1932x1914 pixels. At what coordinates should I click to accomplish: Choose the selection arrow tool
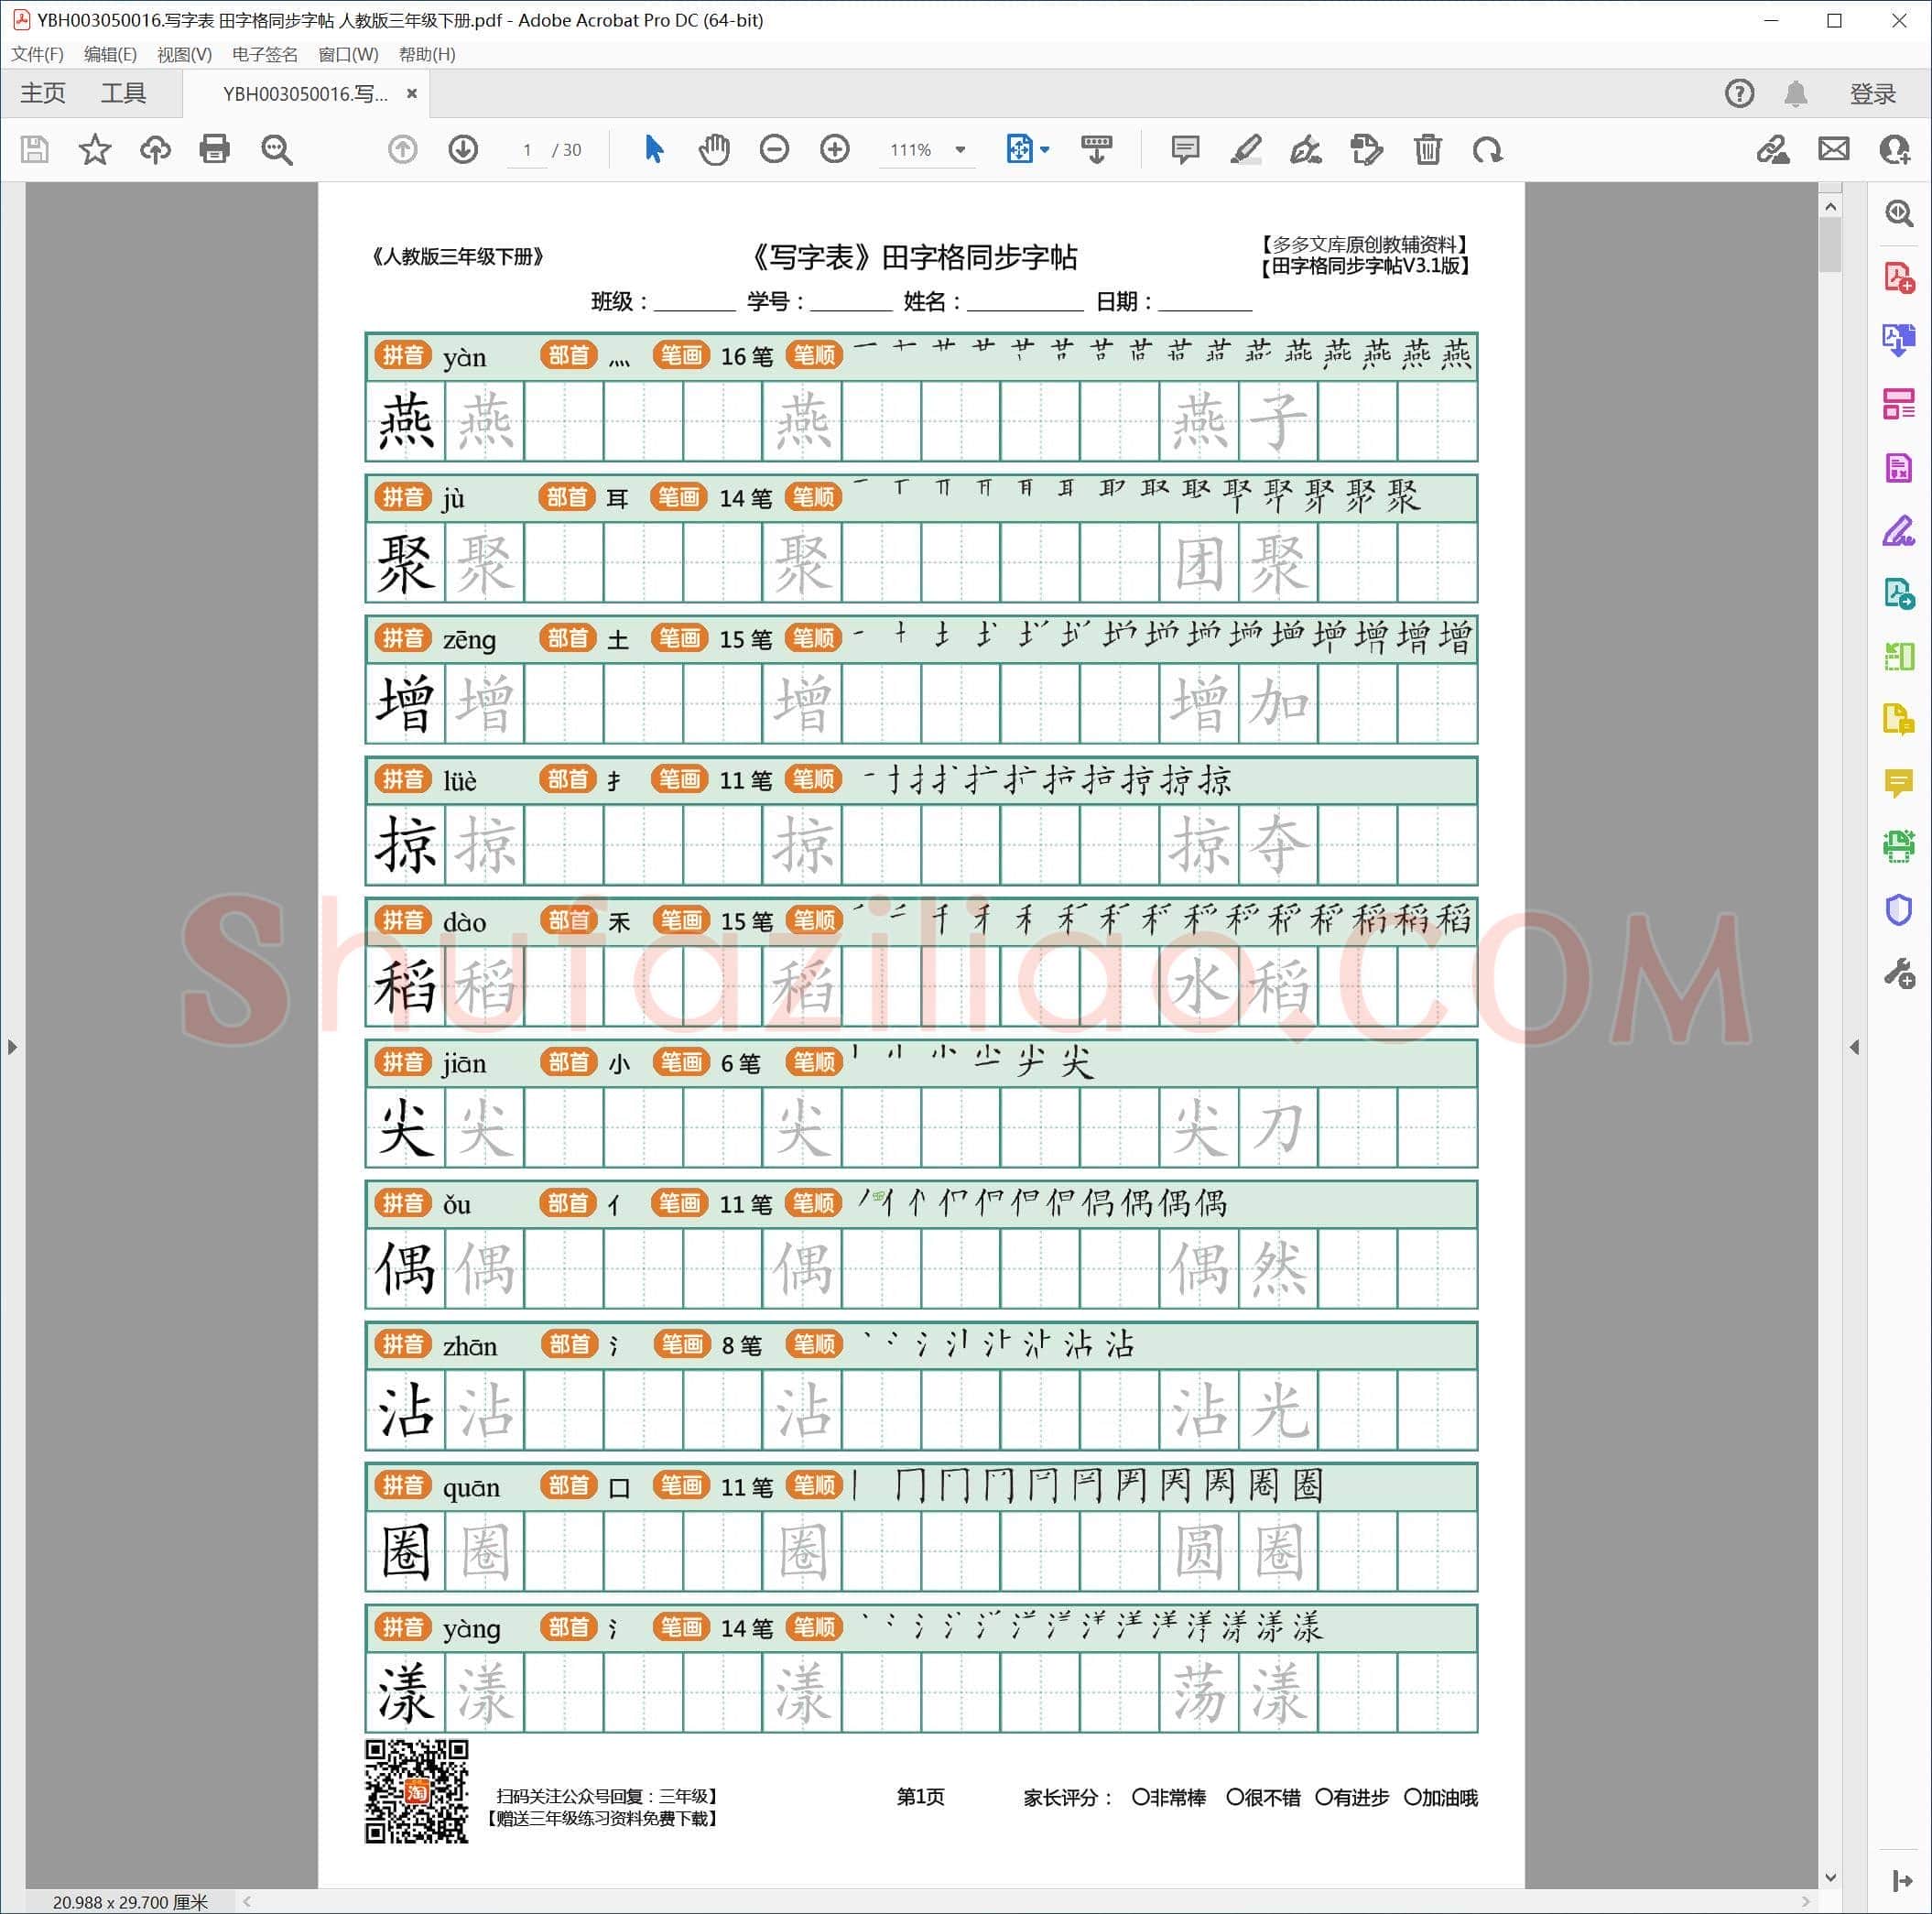[654, 150]
